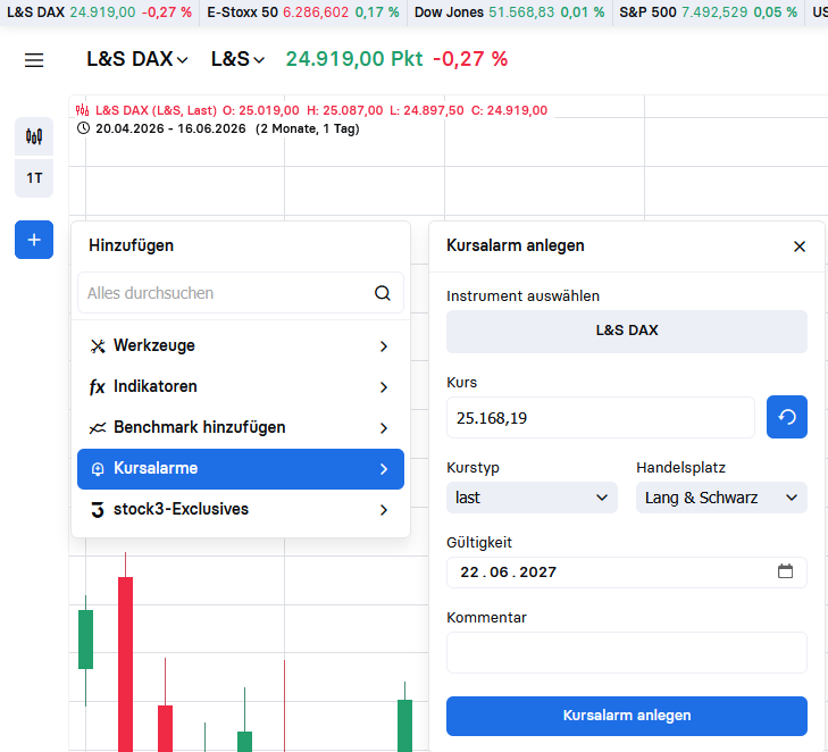The height and width of the screenshot is (752, 828).
Task: Click the Benchmark chart lines icon
Action: [98, 428]
